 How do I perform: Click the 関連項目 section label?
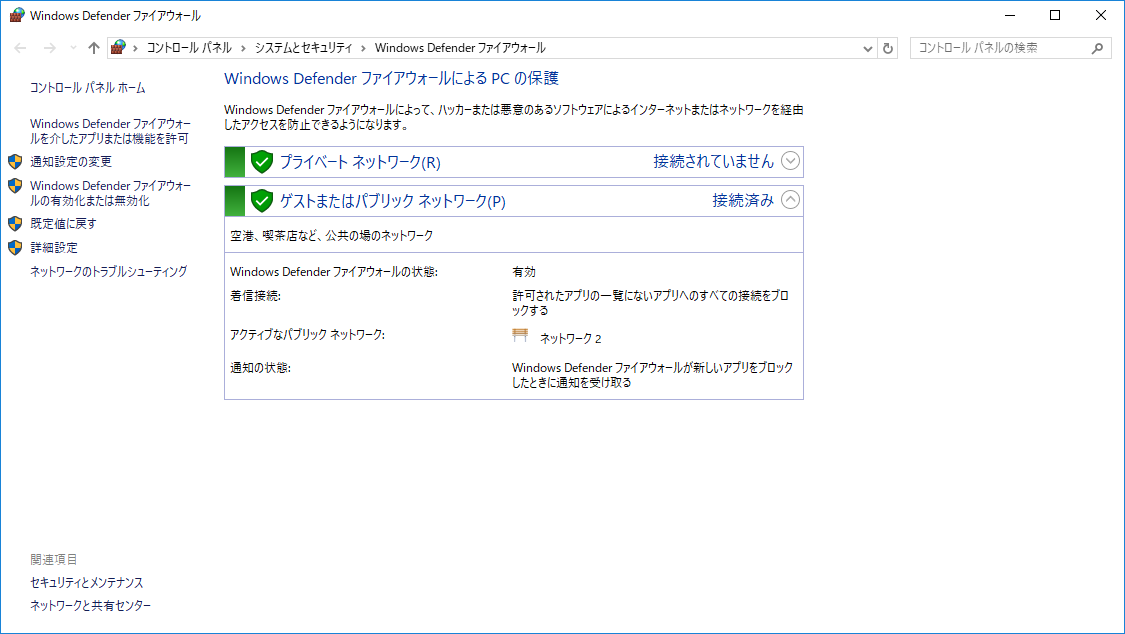pos(54,559)
